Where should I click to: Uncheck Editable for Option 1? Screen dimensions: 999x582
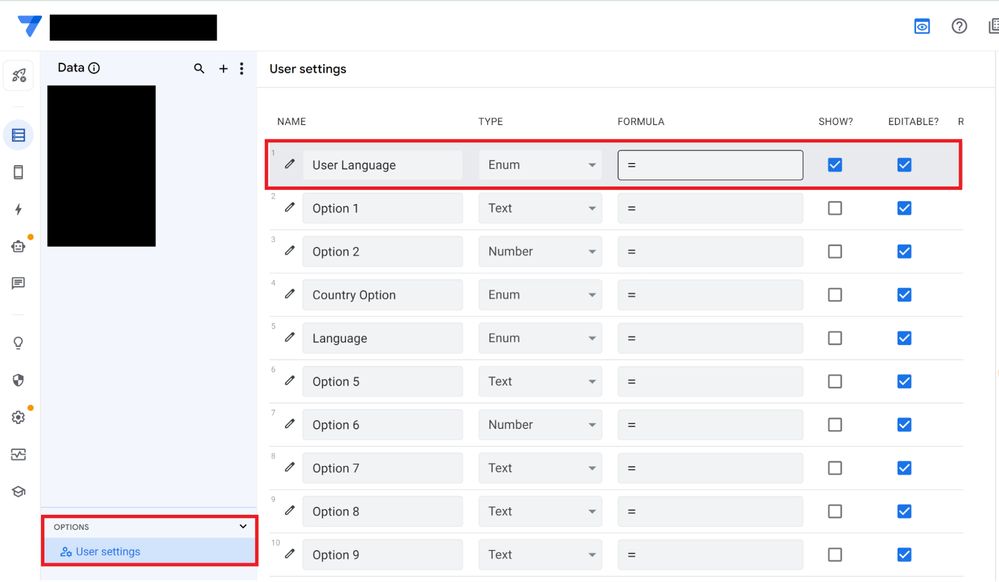(x=904, y=208)
